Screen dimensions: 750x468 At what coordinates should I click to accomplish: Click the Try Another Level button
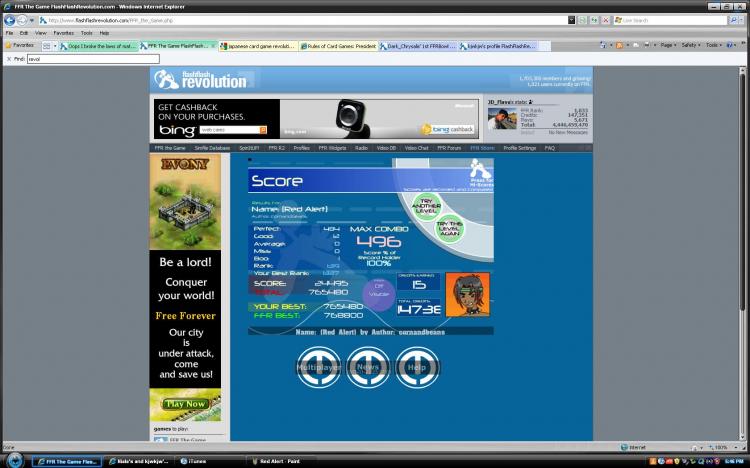(x=427, y=206)
